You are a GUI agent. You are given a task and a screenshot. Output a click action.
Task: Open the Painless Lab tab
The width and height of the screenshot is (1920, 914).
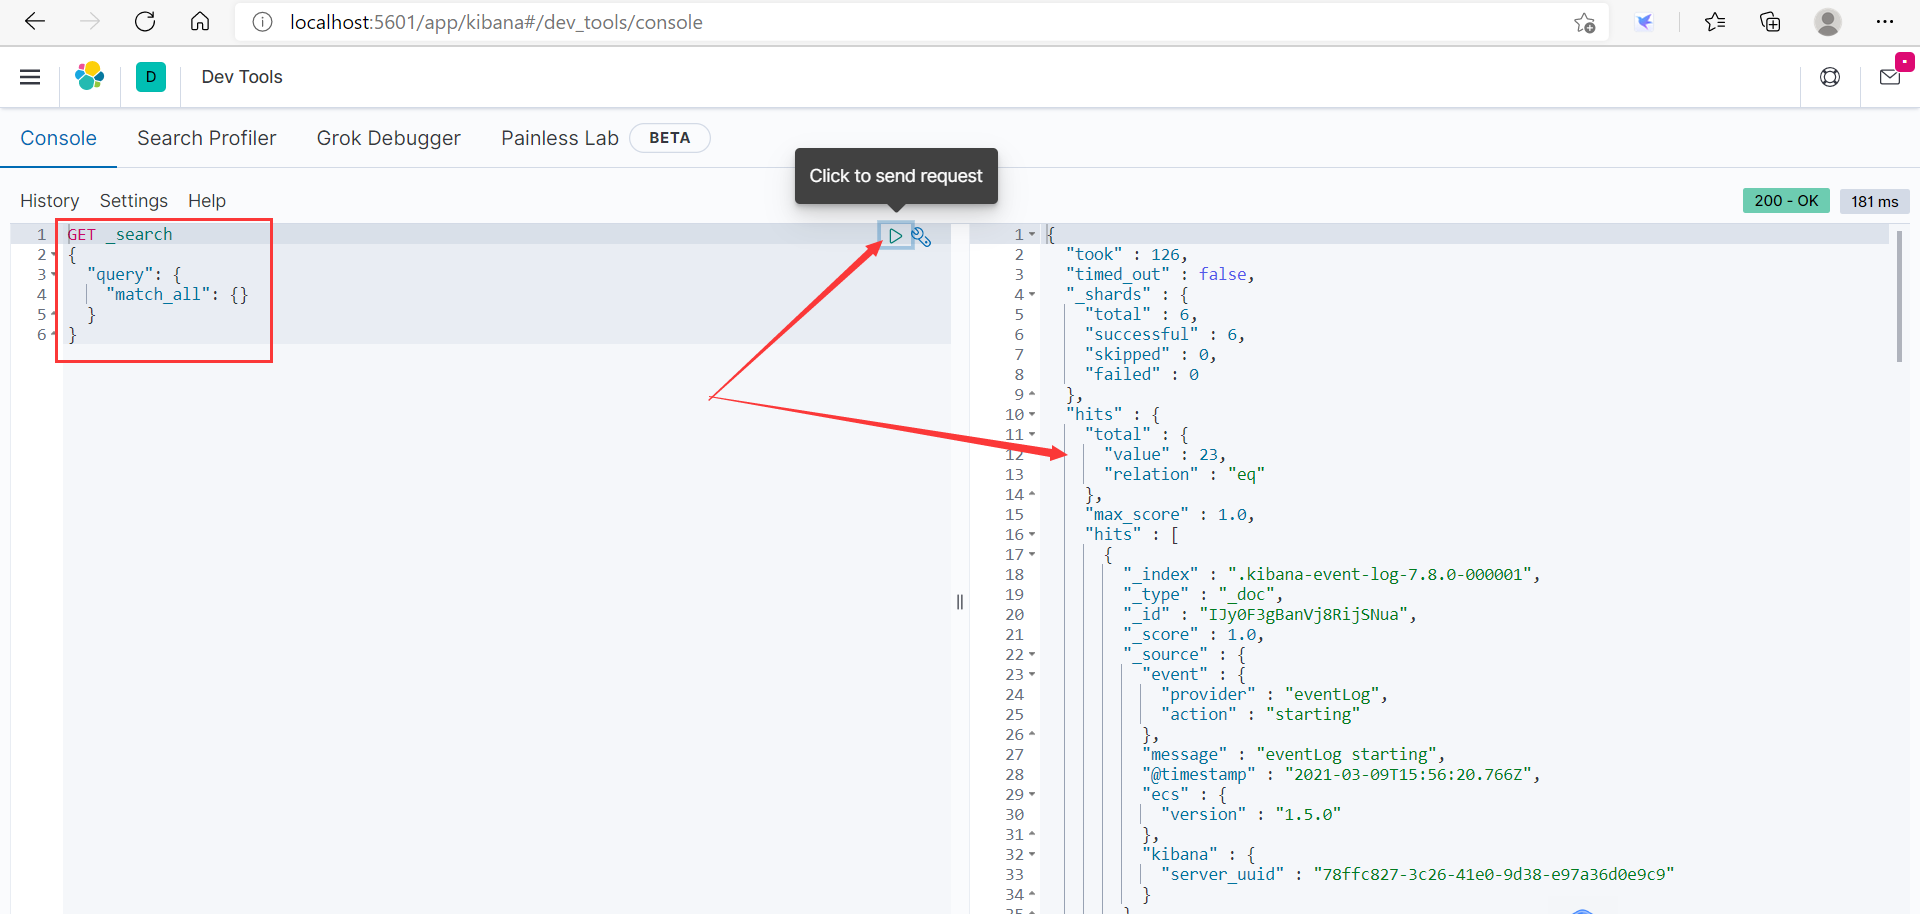coord(559,138)
